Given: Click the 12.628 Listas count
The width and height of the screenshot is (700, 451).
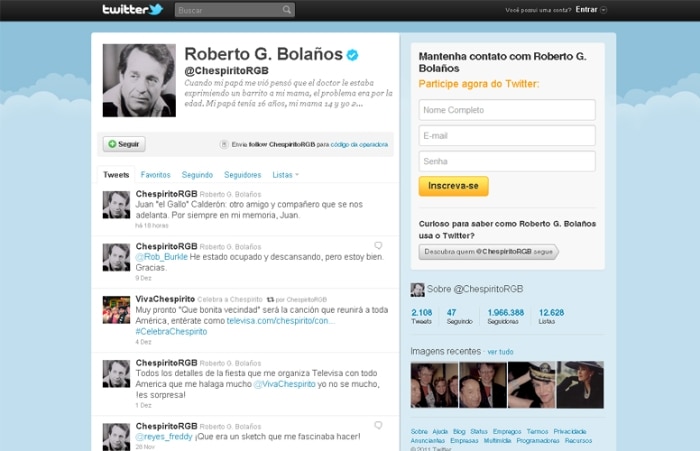Looking at the screenshot, I should [x=551, y=316].
